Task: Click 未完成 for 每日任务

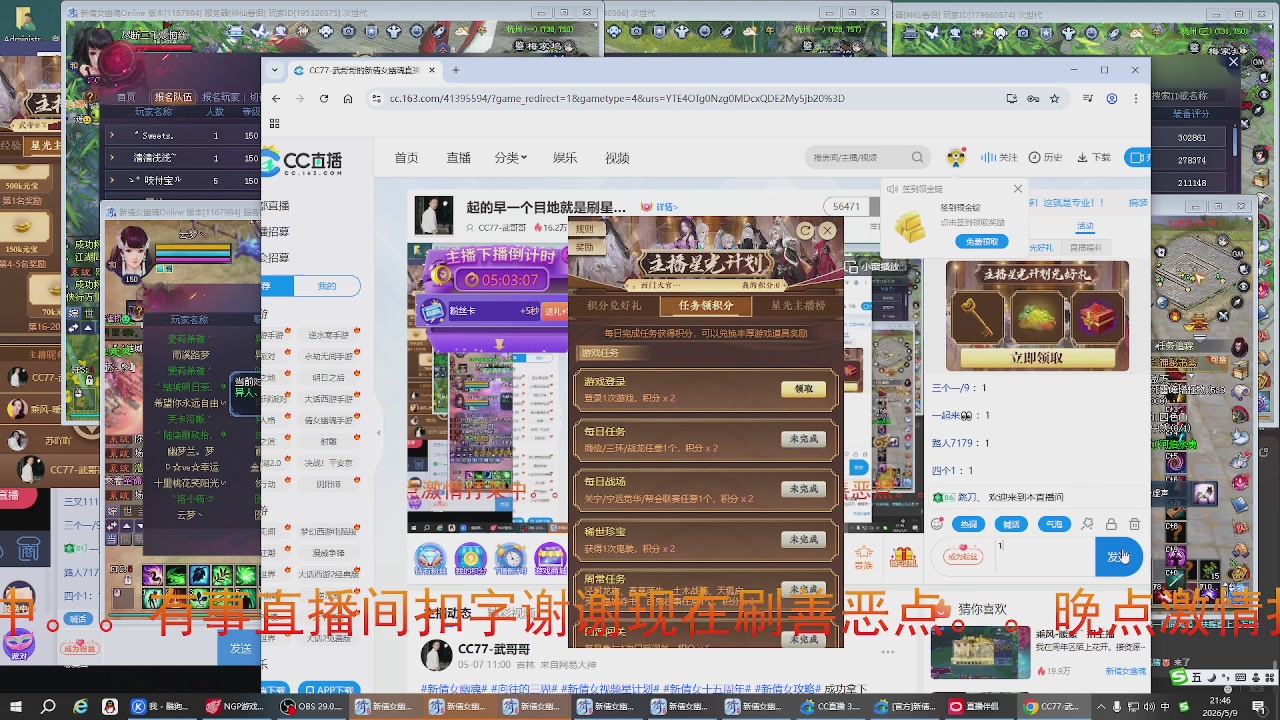Action: pos(804,439)
